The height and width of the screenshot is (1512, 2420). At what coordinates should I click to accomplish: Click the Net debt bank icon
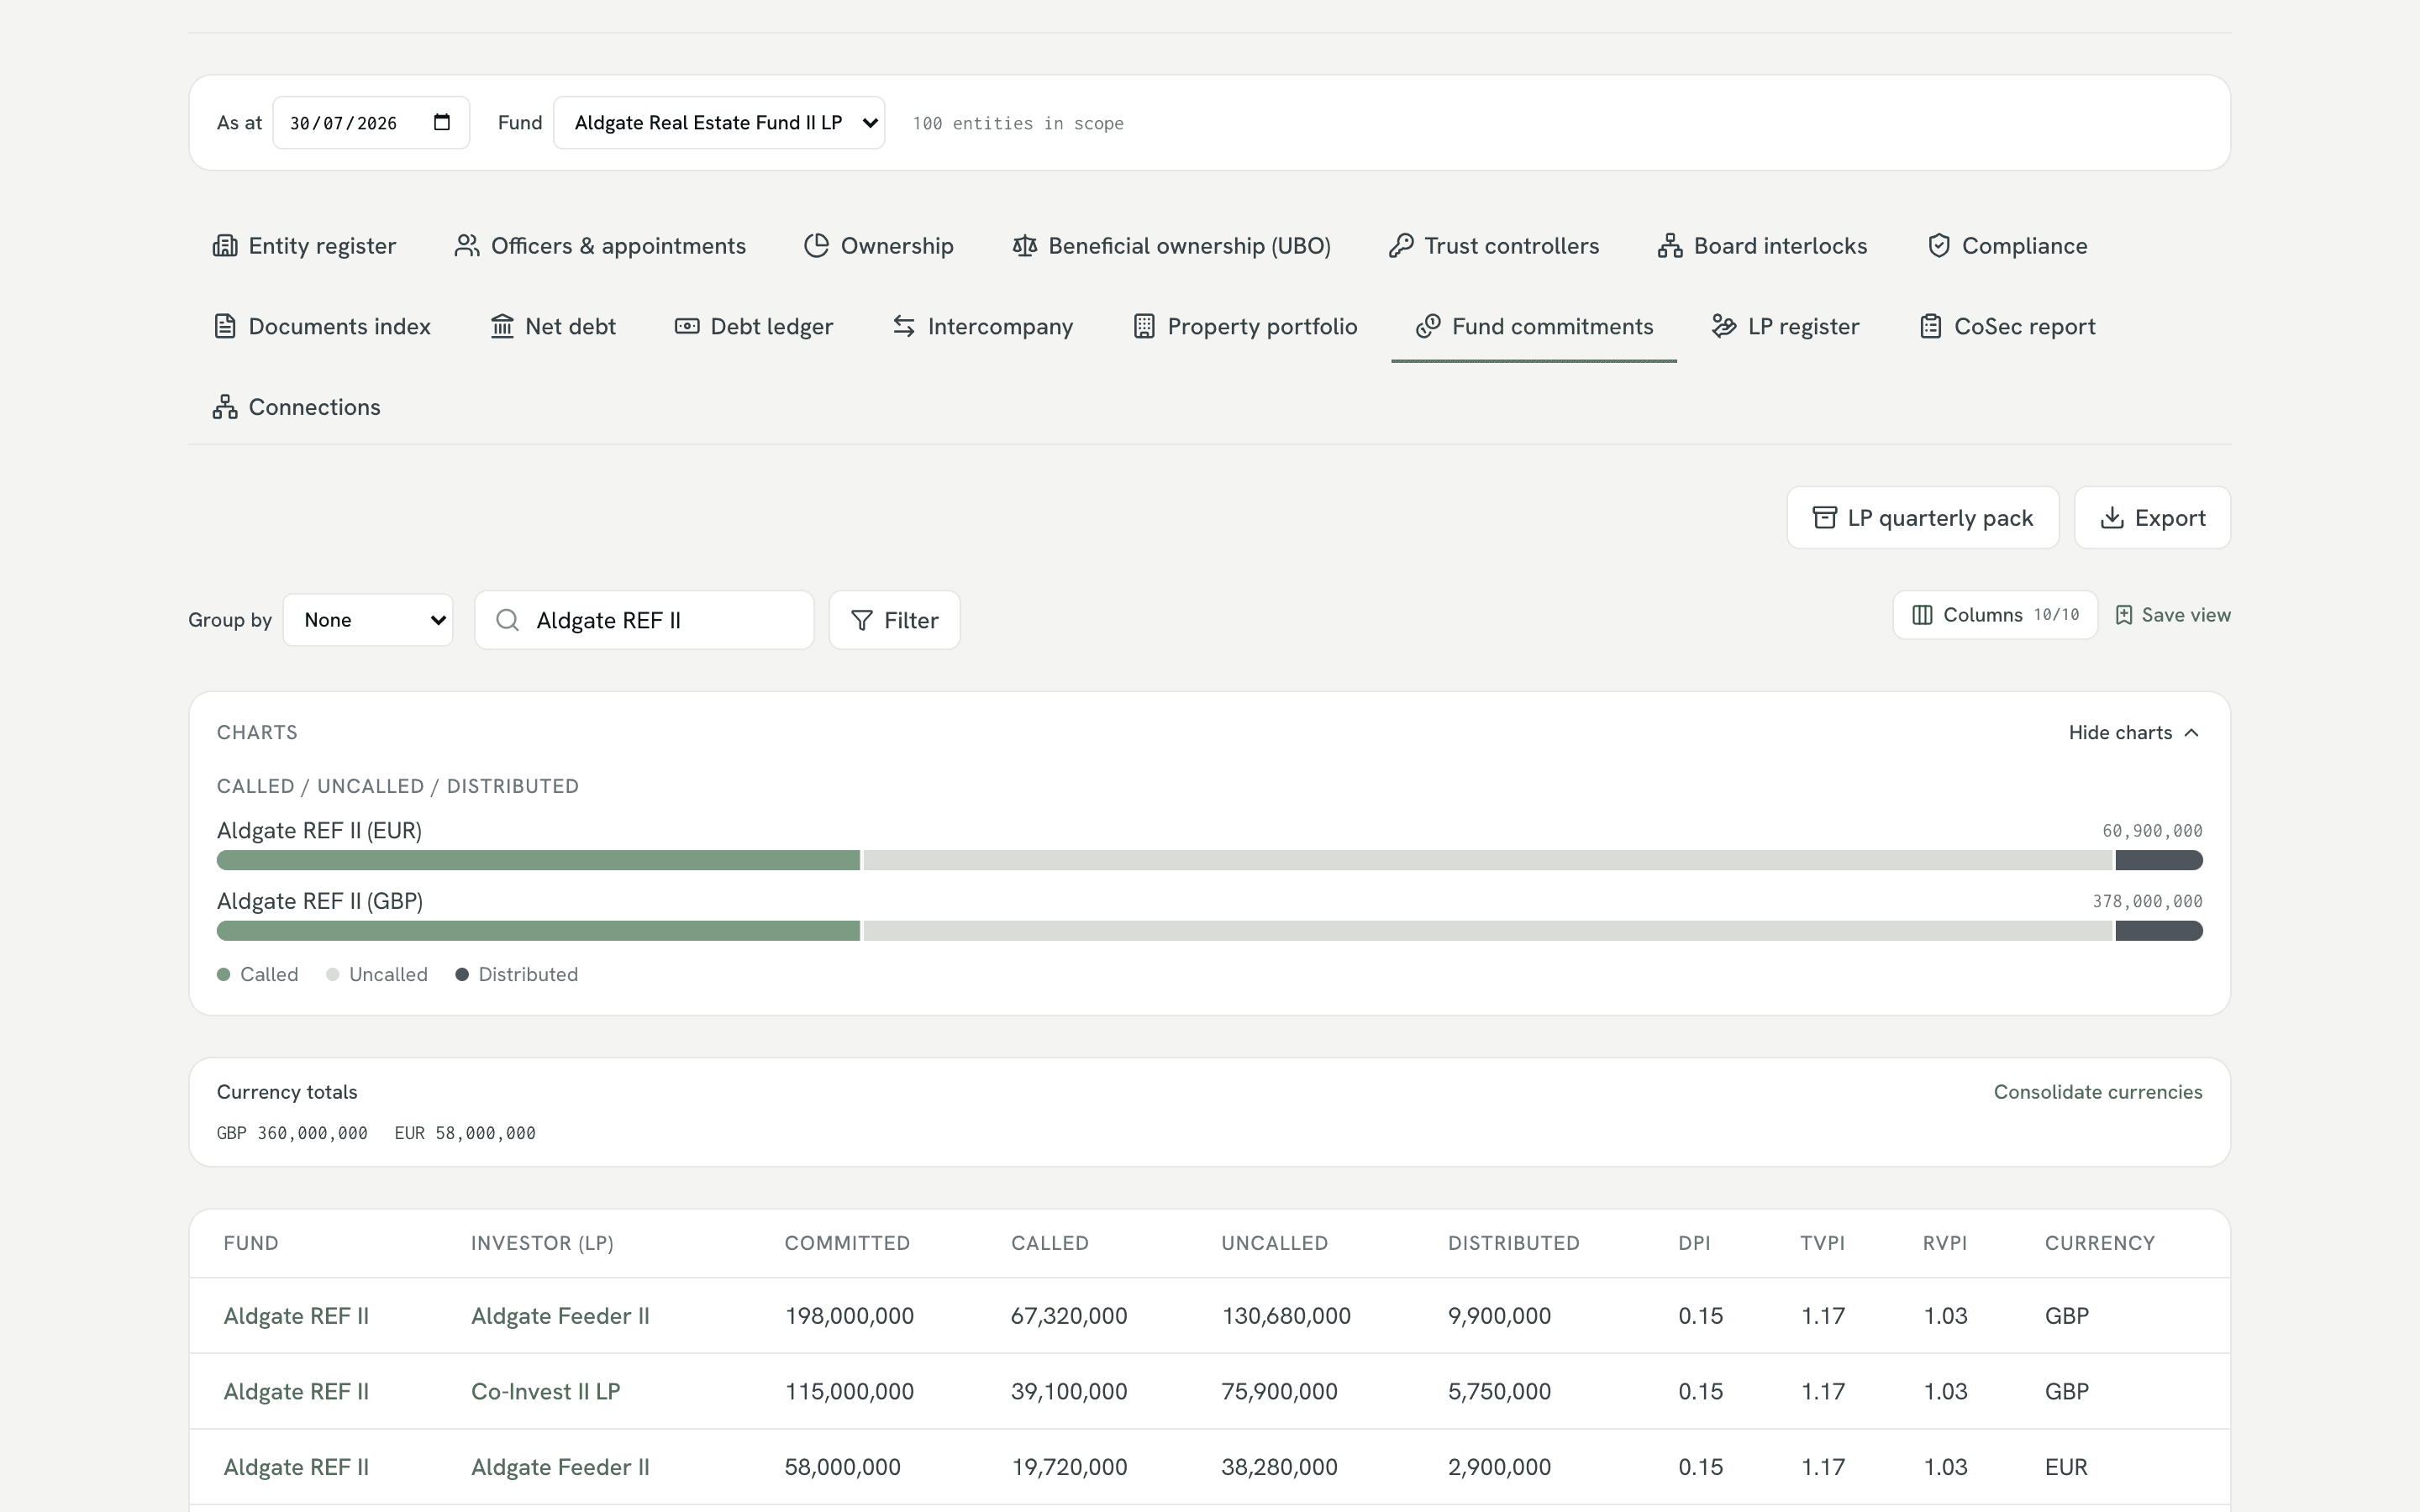click(502, 326)
